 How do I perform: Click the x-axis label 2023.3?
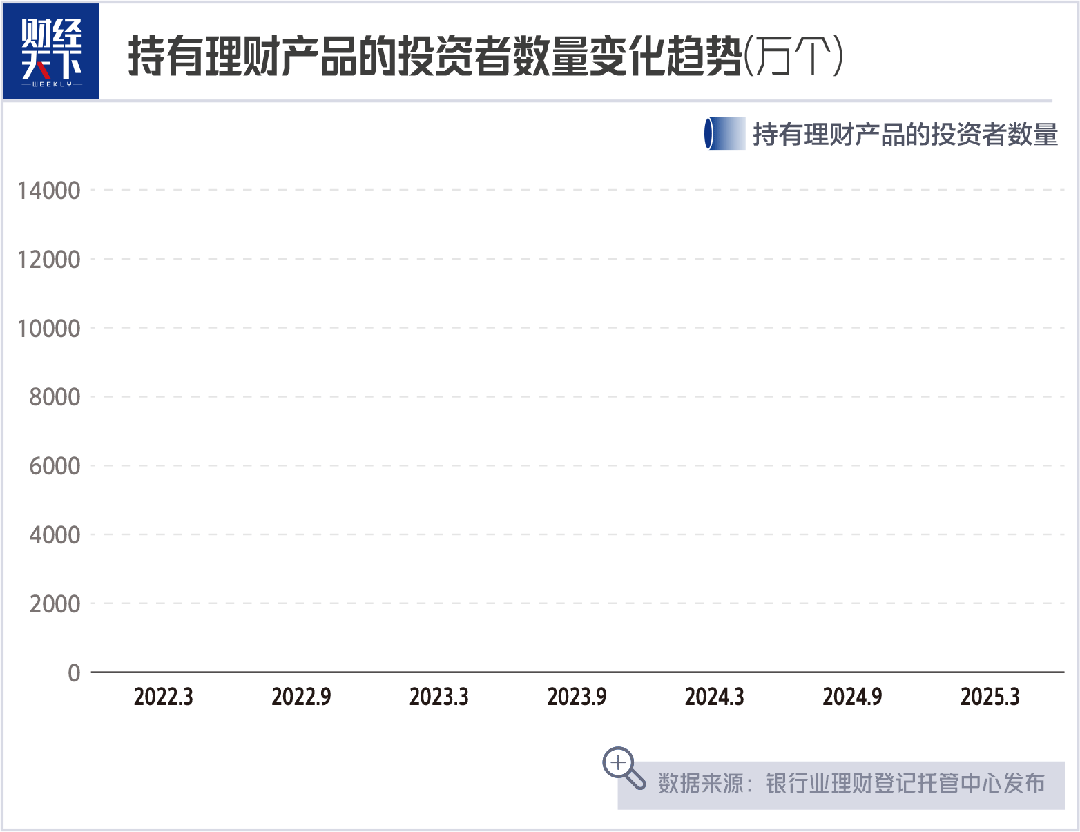[x=439, y=697]
